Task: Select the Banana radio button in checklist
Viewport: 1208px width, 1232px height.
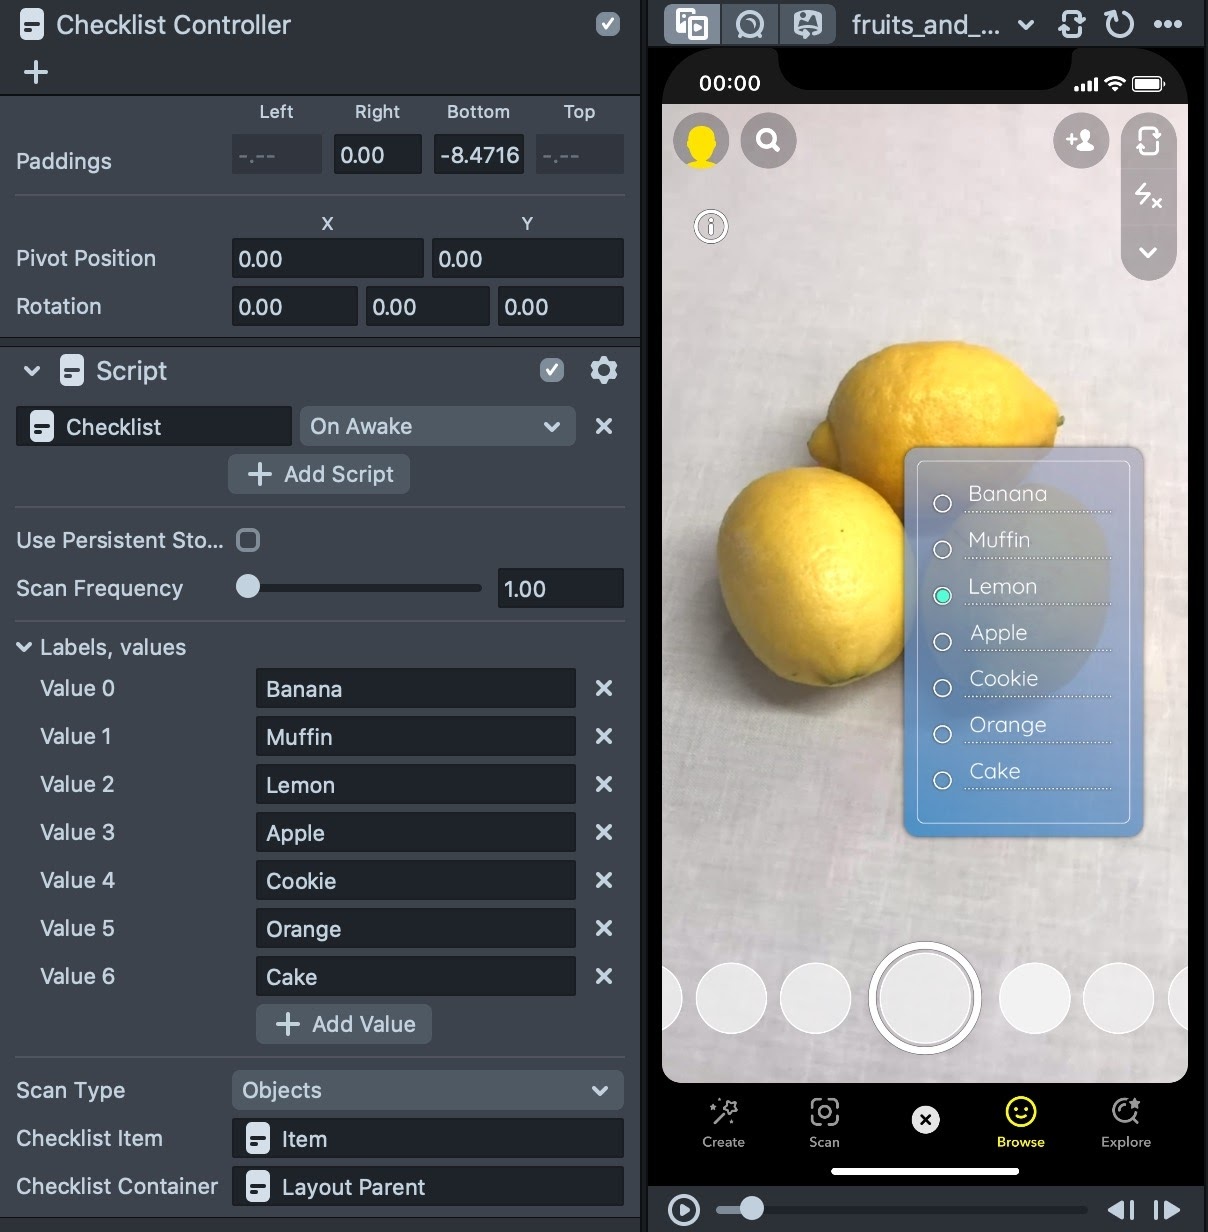Action: (x=942, y=503)
